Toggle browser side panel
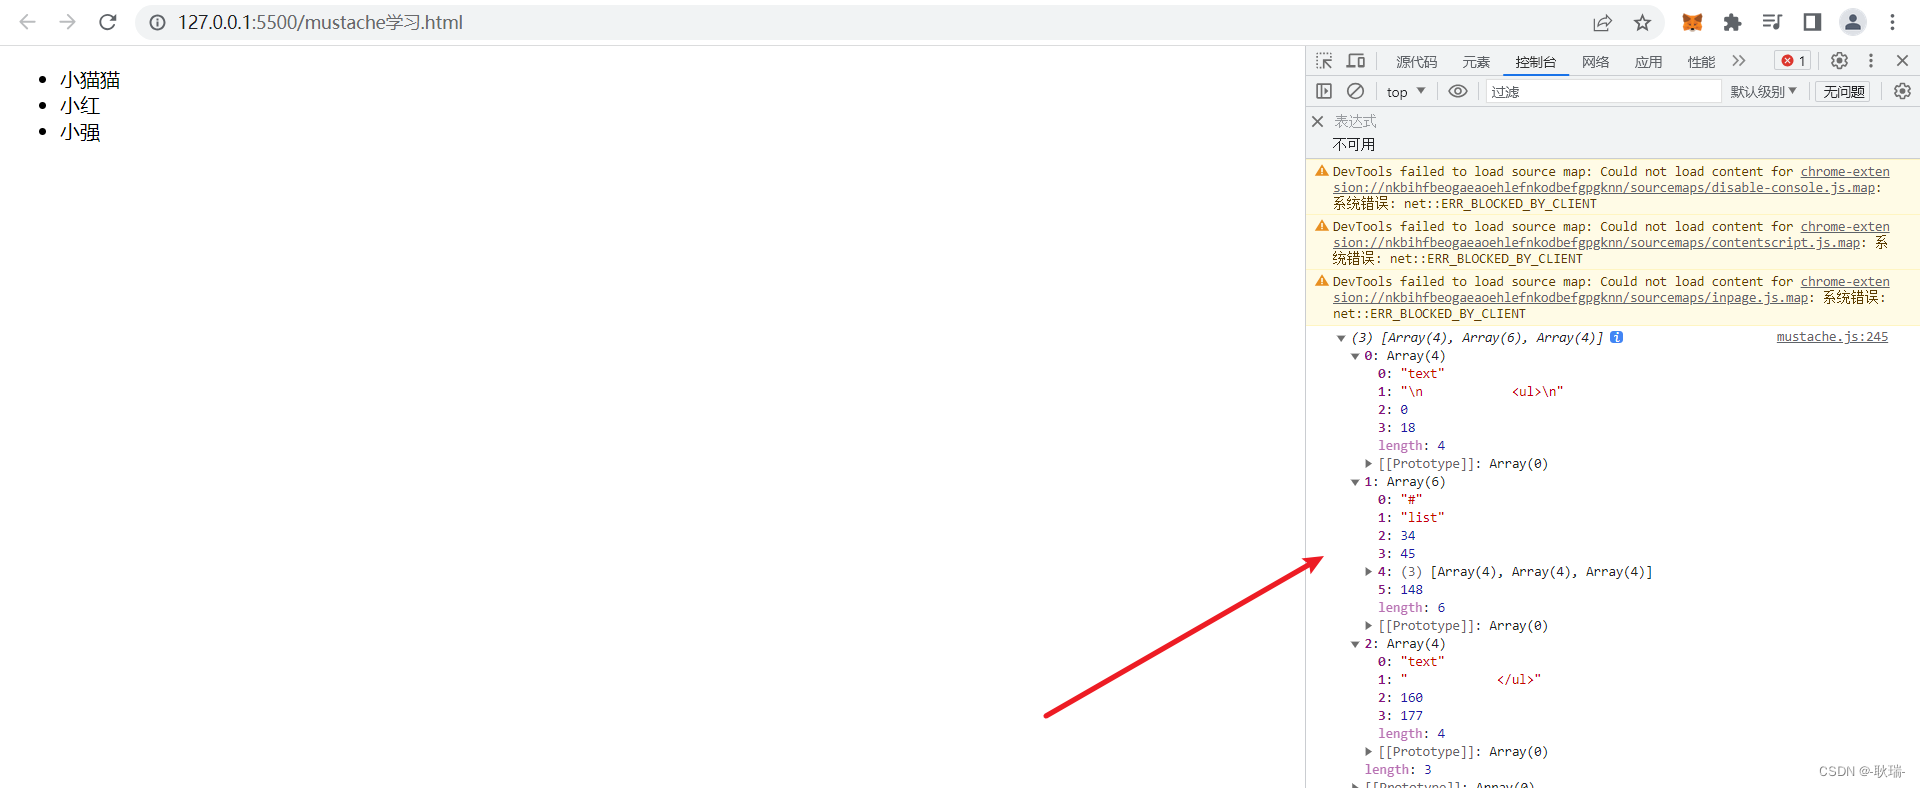 pos(1812,22)
